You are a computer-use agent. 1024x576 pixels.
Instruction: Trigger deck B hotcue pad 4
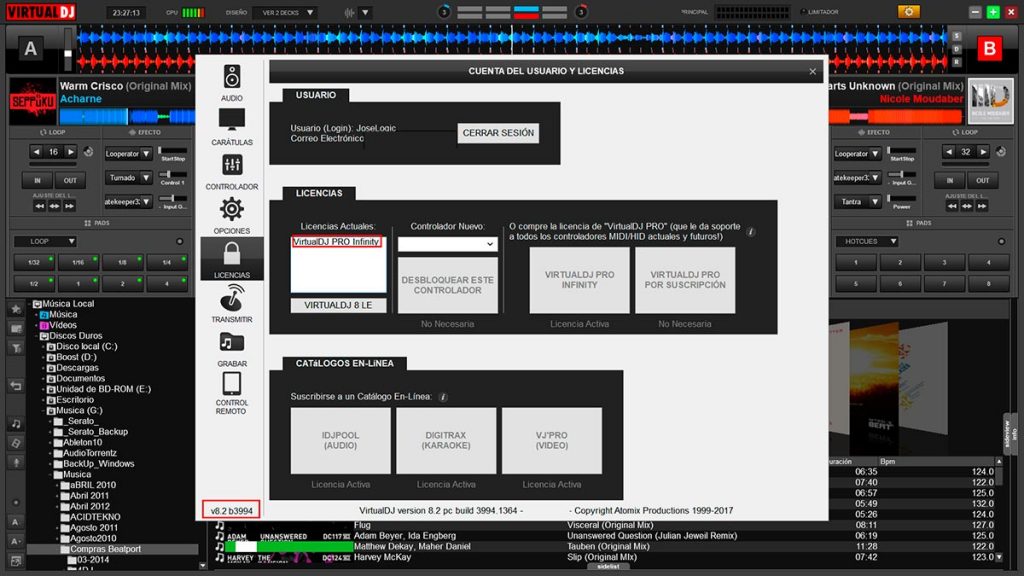(x=989, y=263)
